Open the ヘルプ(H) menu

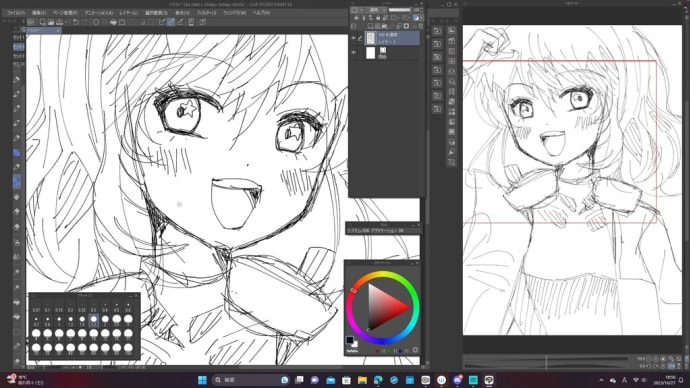point(261,13)
